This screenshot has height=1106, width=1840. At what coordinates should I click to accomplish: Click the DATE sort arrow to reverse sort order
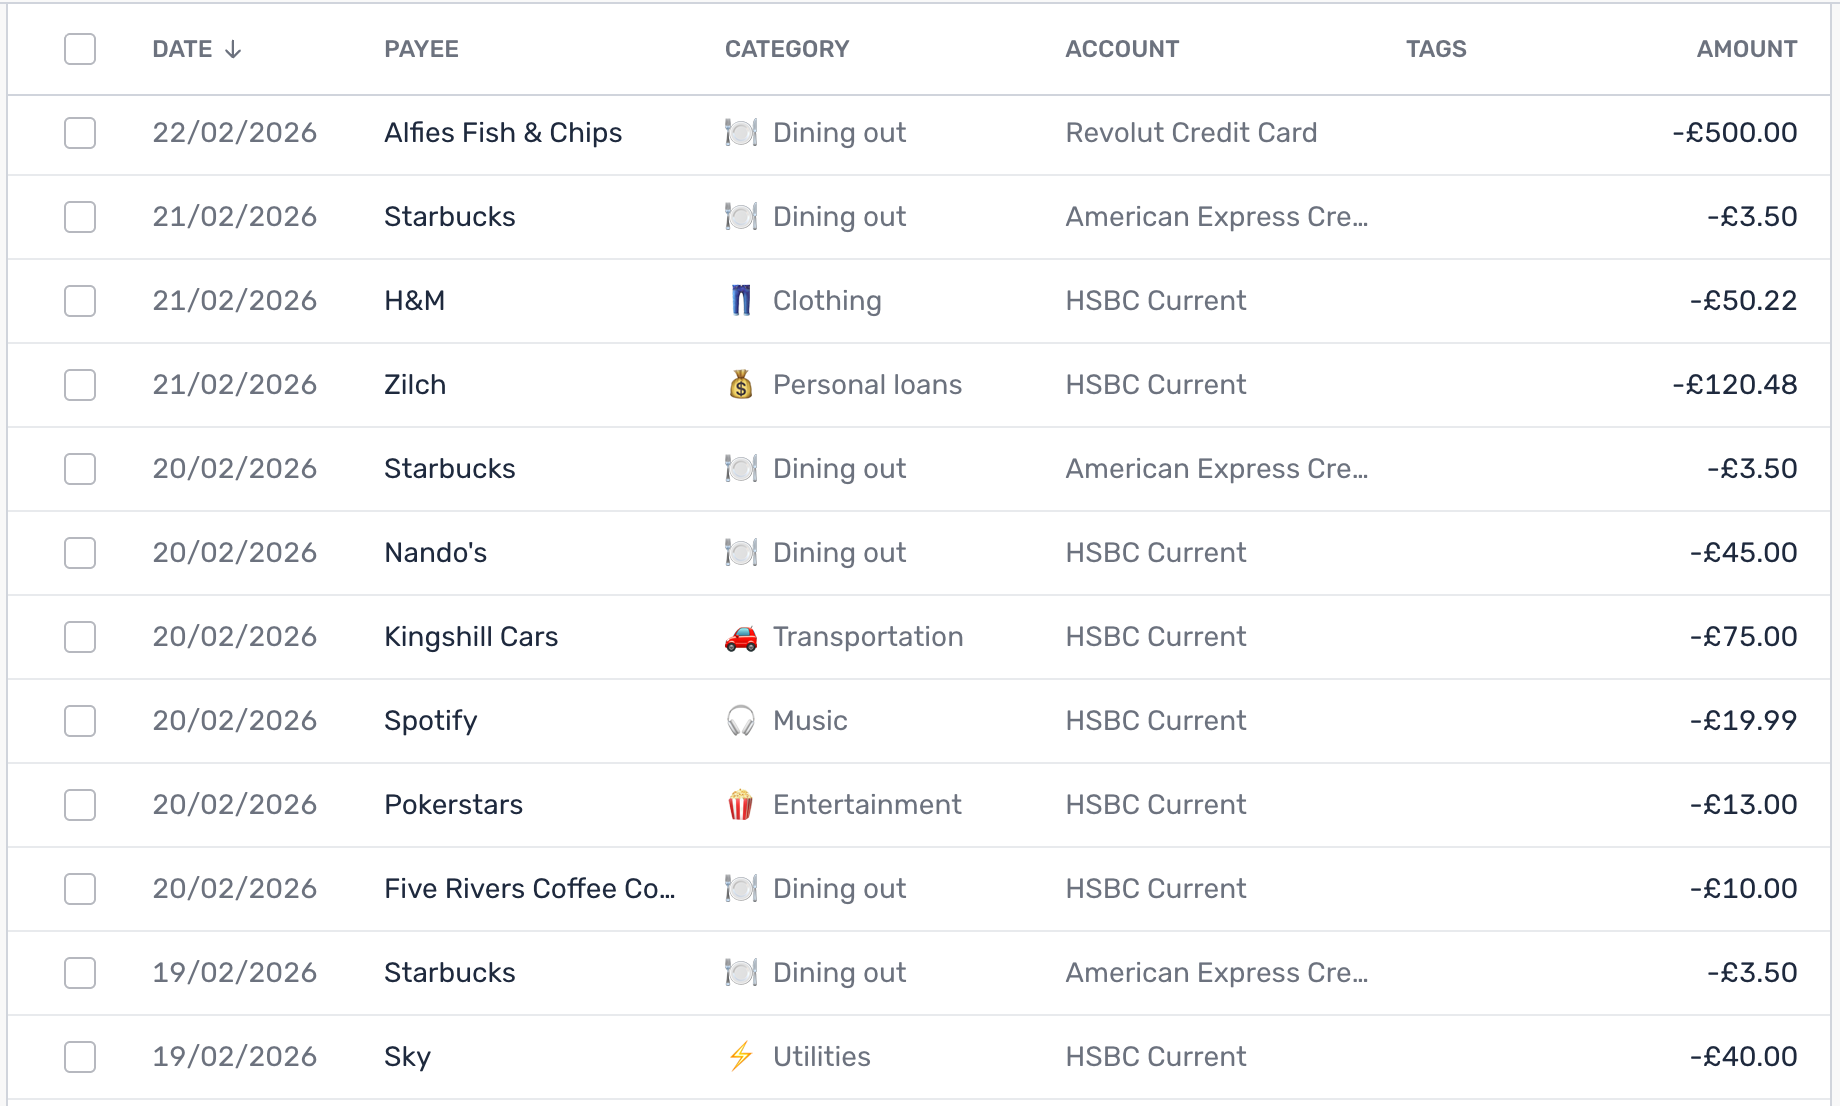point(234,48)
